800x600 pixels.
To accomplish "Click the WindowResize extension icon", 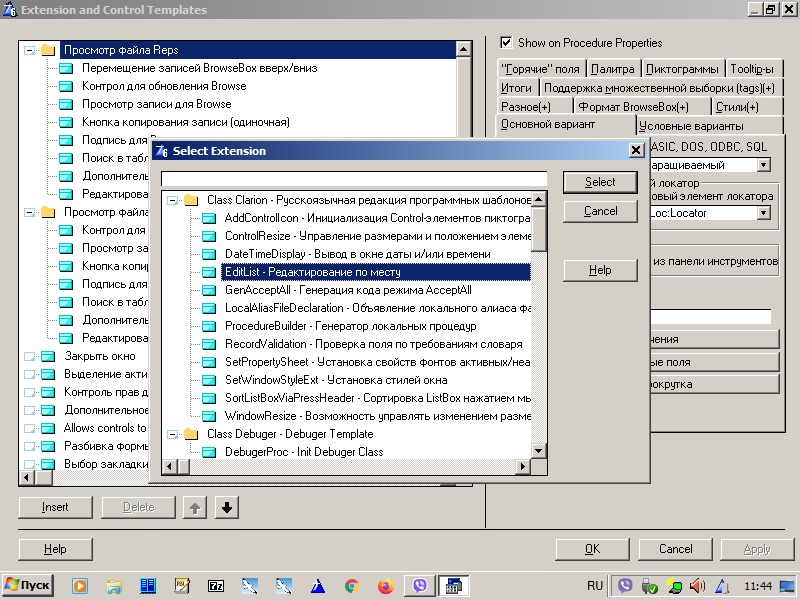I will (208, 416).
